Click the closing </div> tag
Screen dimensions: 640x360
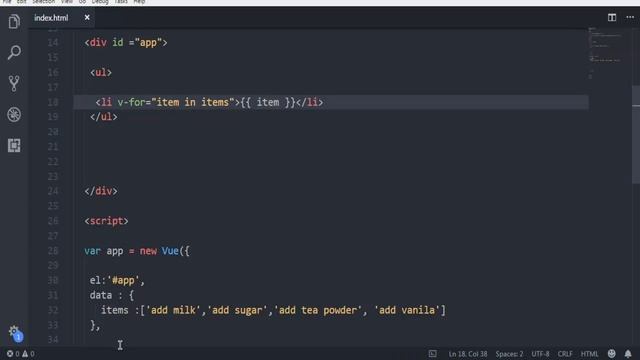coord(101,191)
